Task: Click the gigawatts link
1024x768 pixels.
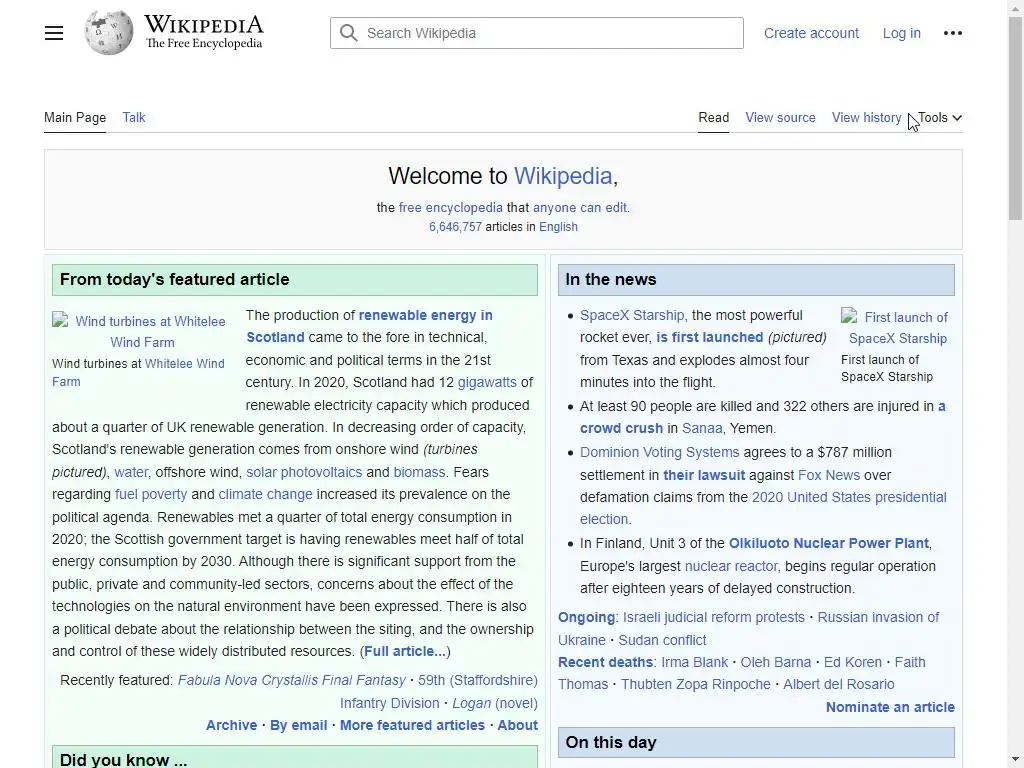Action: coord(487,382)
